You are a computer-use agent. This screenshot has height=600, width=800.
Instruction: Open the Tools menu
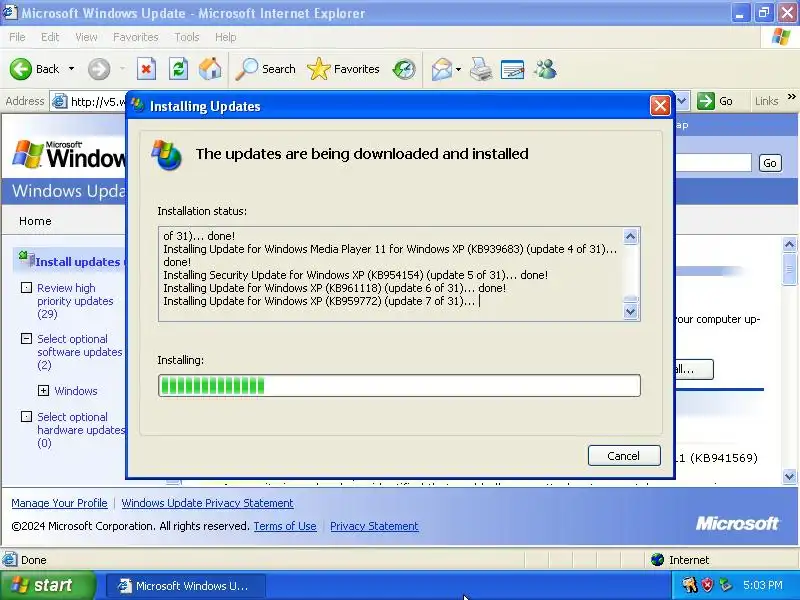[187, 37]
